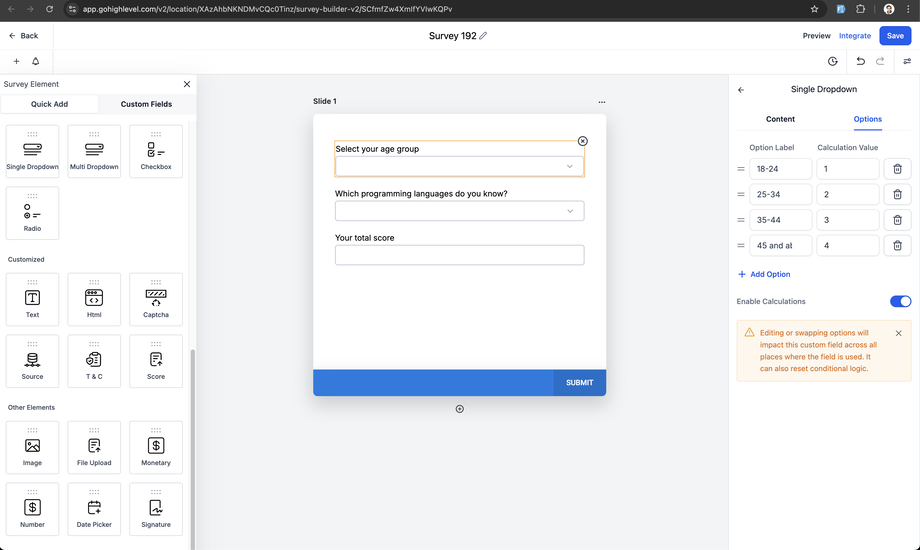Edit the Survey 192 name pencil icon
Image resolution: width=920 pixels, height=550 pixels.
[x=483, y=36]
